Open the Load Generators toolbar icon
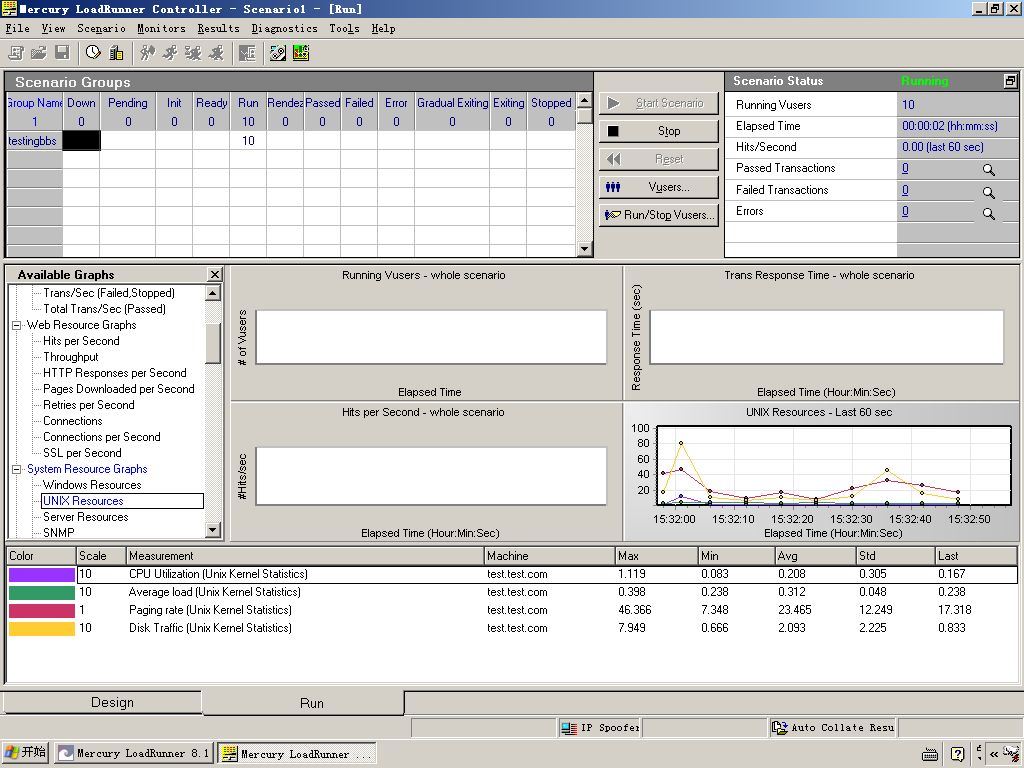Image resolution: width=1024 pixels, height=768 pixels. click(116, 53)
